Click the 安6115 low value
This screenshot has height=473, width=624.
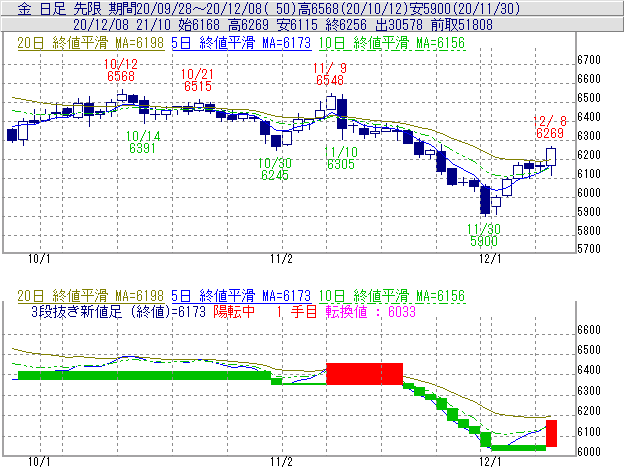pos(298,25)
